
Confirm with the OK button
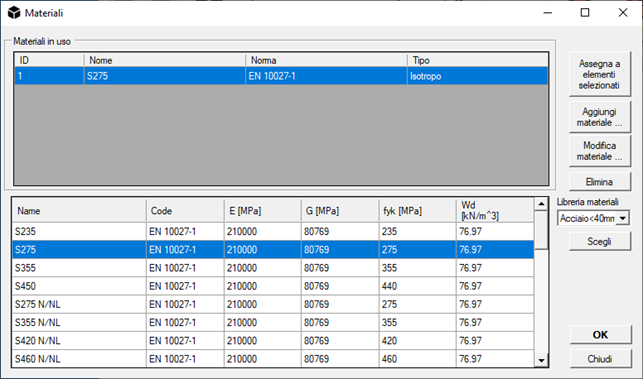[600, 335]
